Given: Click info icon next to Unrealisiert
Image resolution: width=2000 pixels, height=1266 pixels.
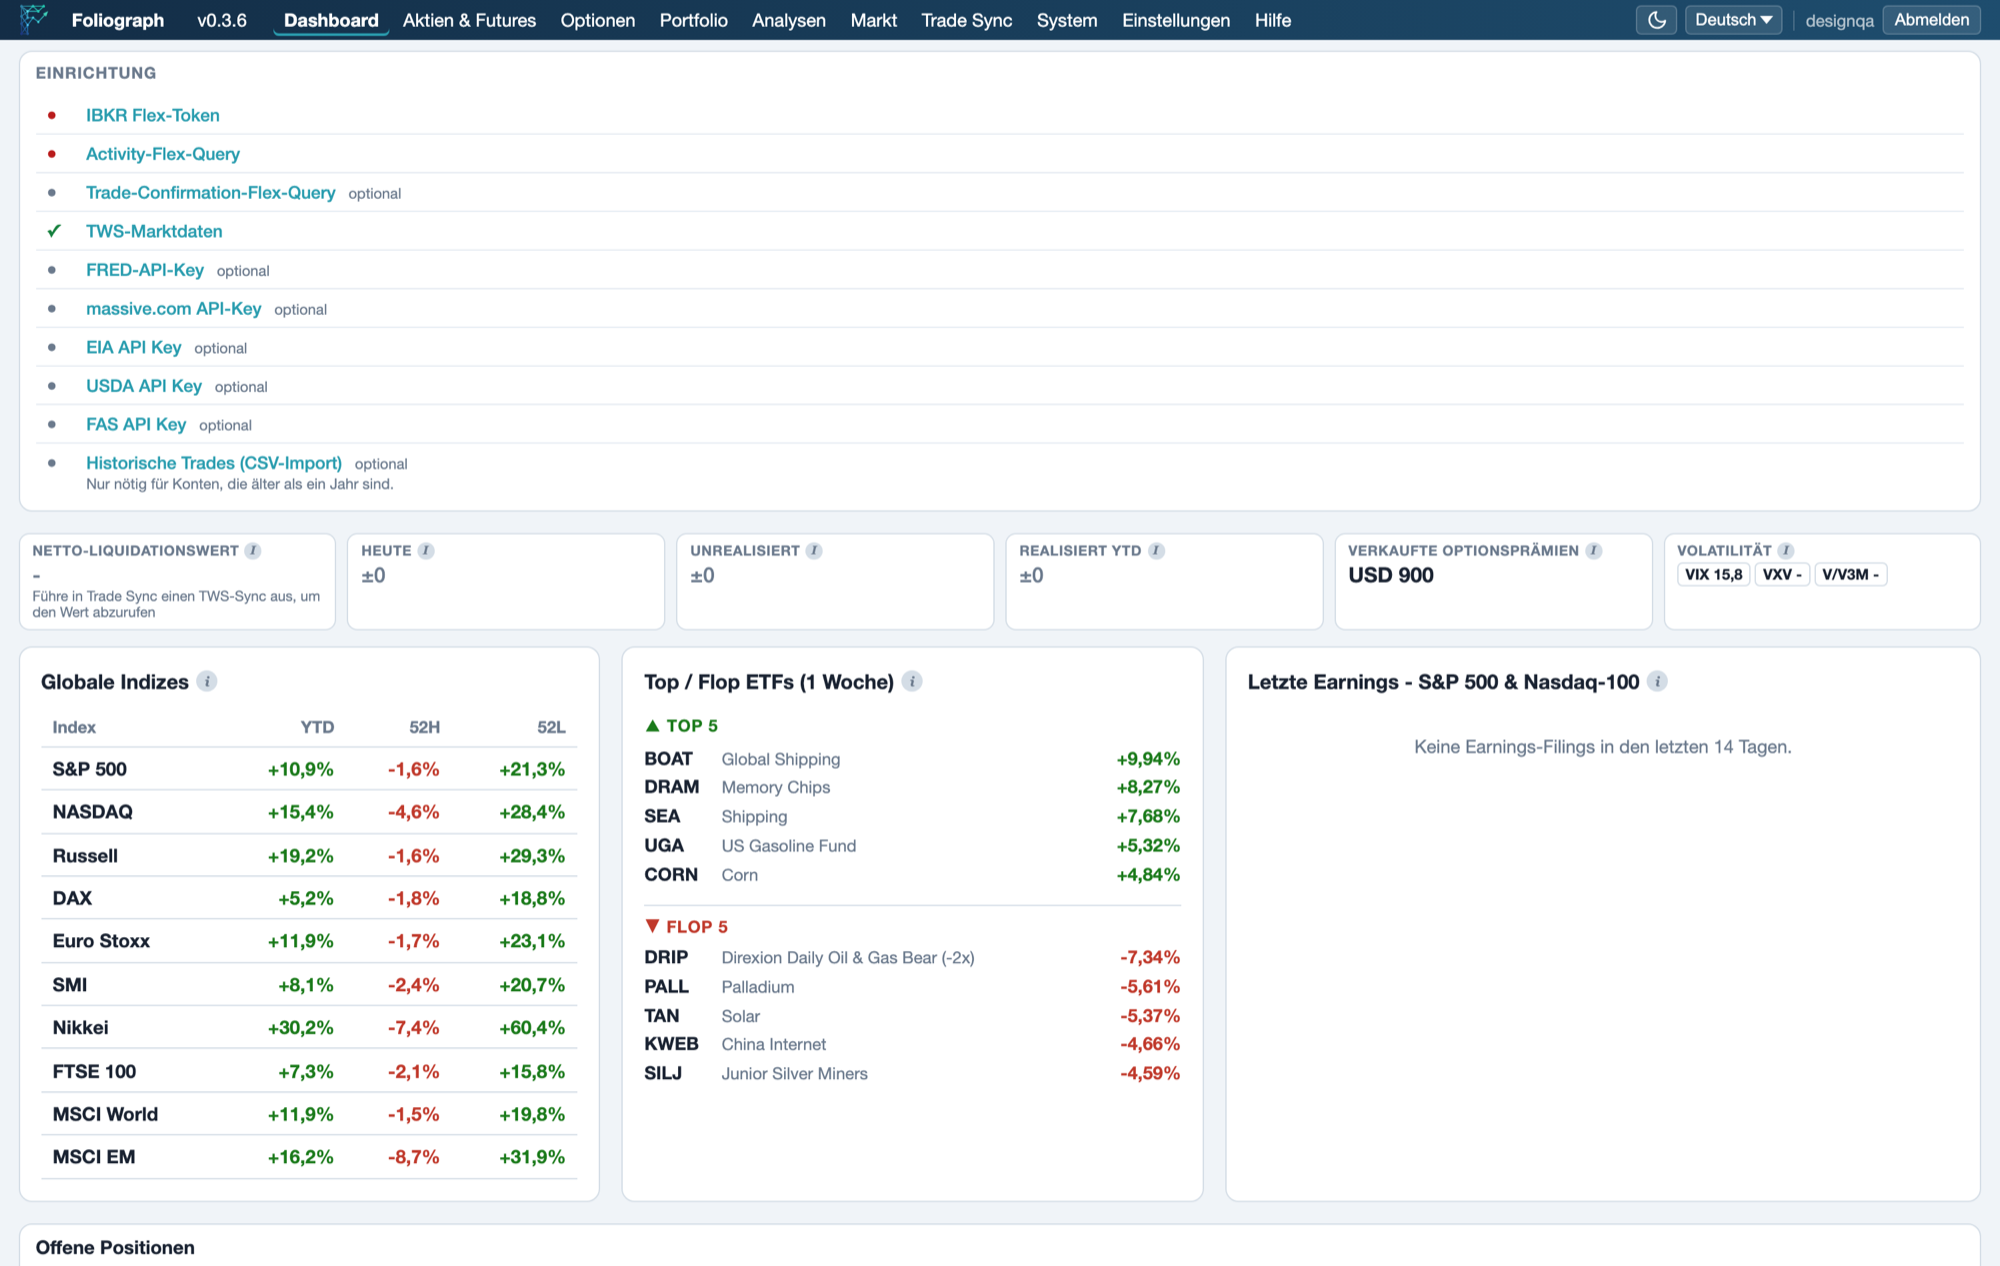Looking at the screenshot, I should (x=814, y=551).
